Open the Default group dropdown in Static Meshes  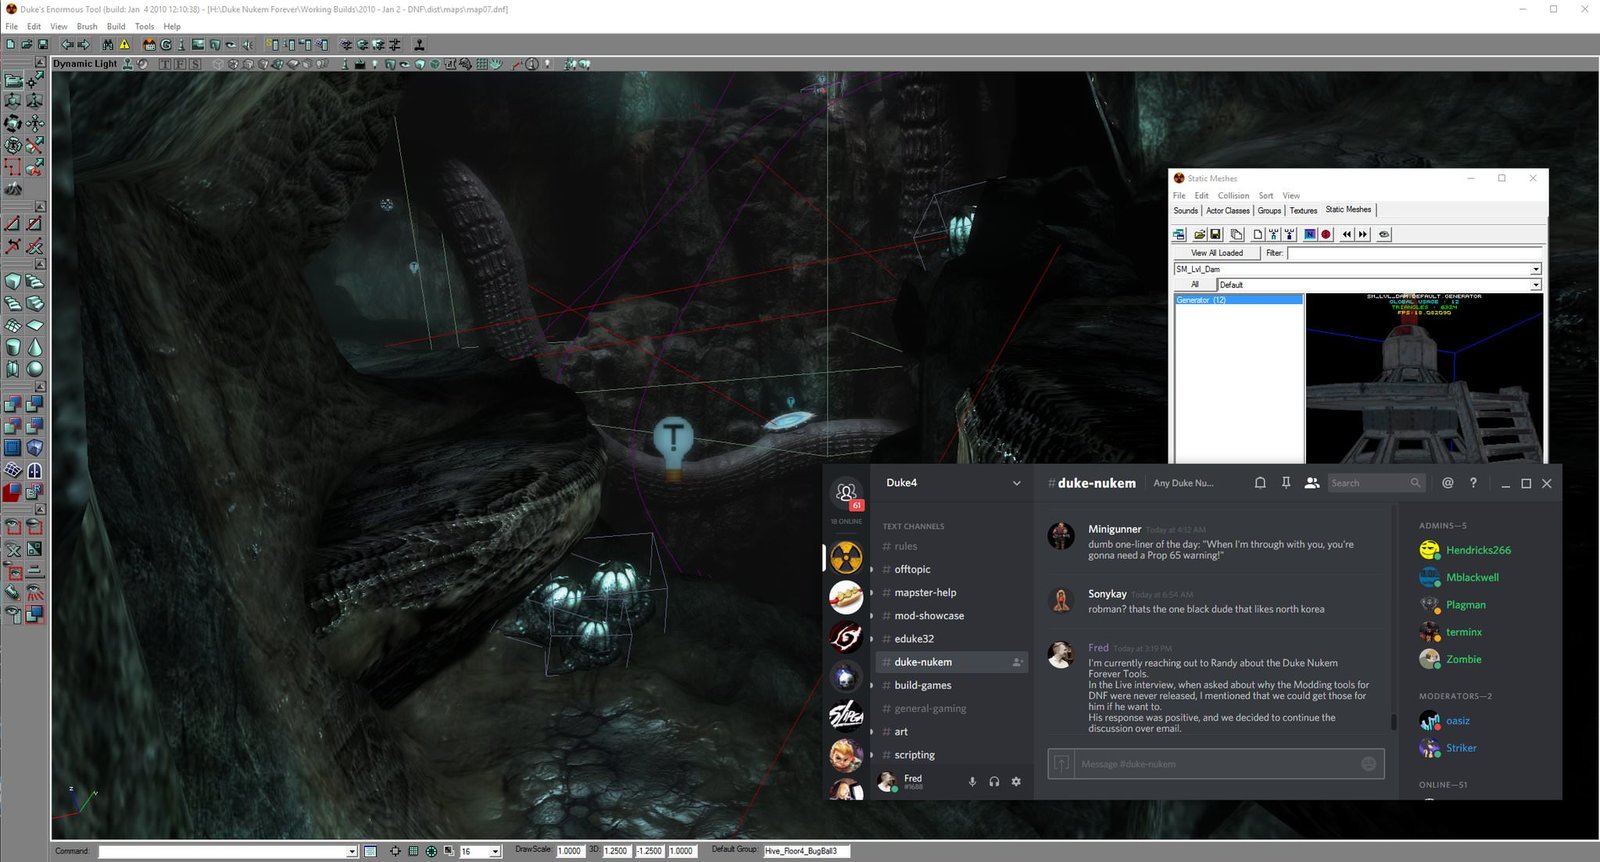pos(1536,285)
